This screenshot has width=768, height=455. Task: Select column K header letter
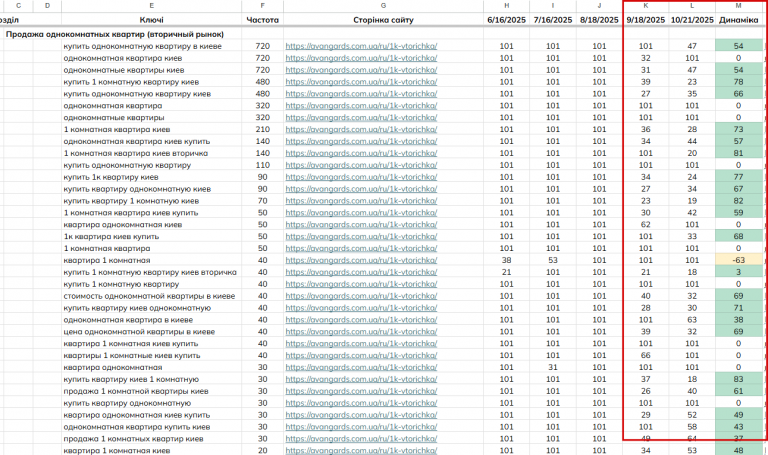pyautogui.click(x=646, y=6)
